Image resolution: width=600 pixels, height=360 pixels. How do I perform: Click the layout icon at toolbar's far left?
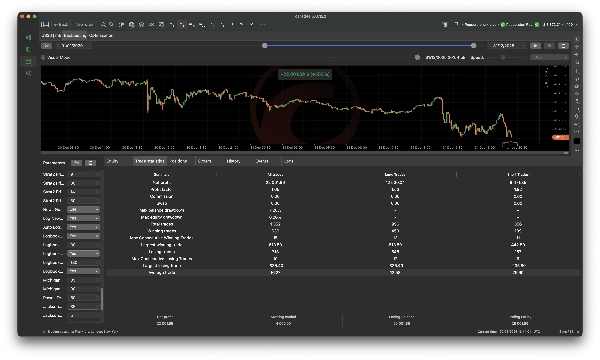(x=45, y=24)
